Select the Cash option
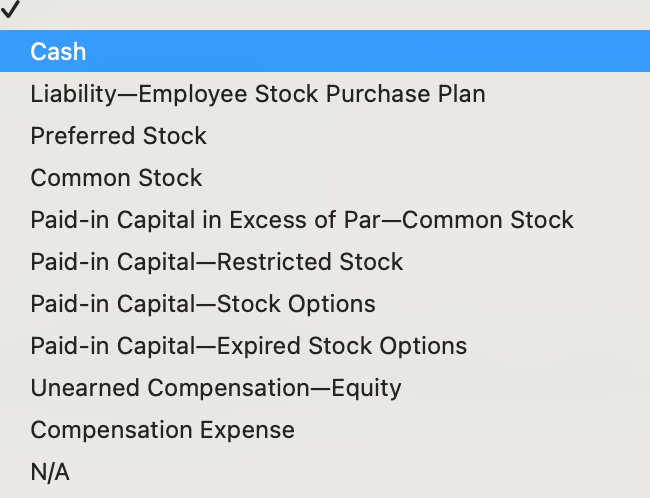 tap(58, 51)
